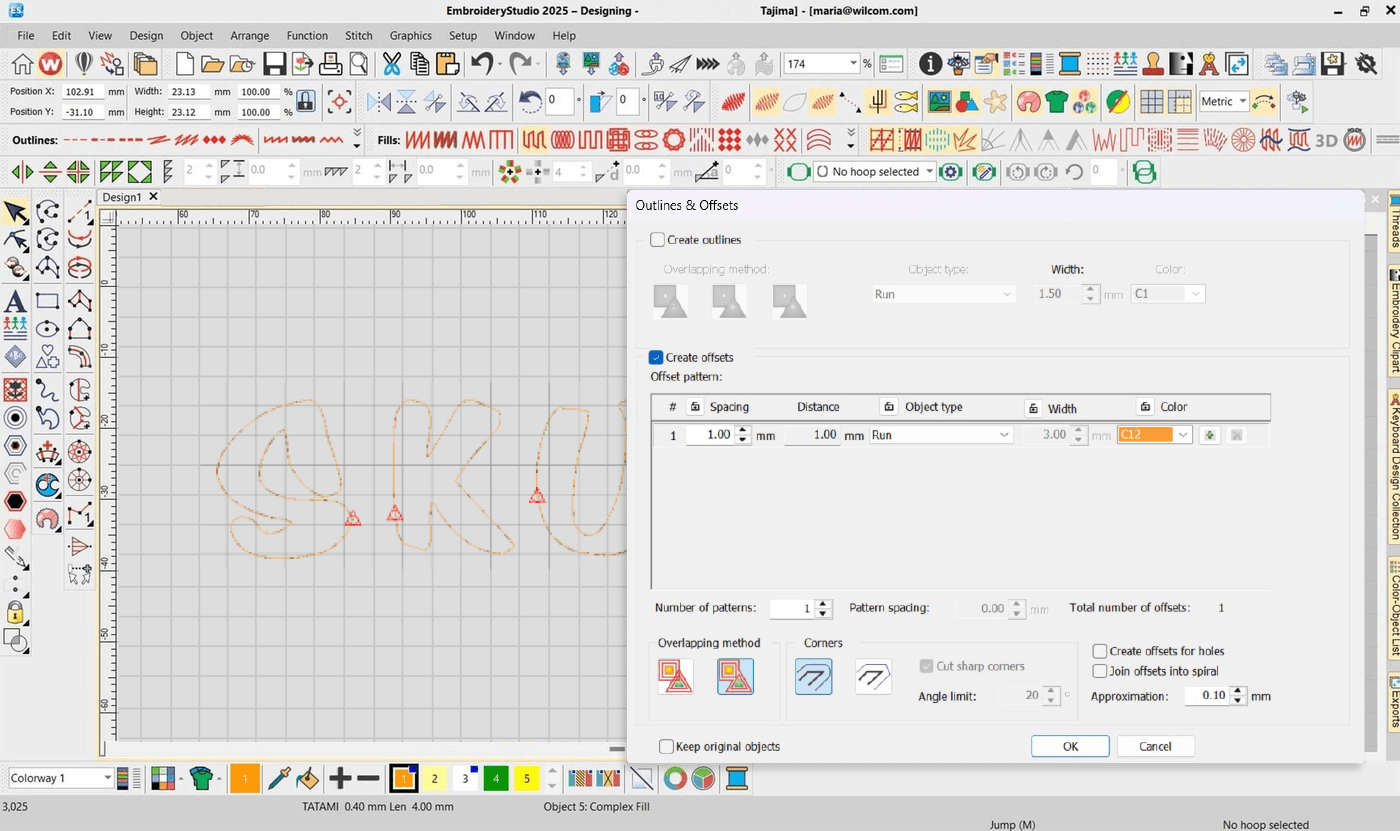Viewport: 1400px width, 831px height.
Task: Click the OK button
Action: click(x=1070, y=746)
